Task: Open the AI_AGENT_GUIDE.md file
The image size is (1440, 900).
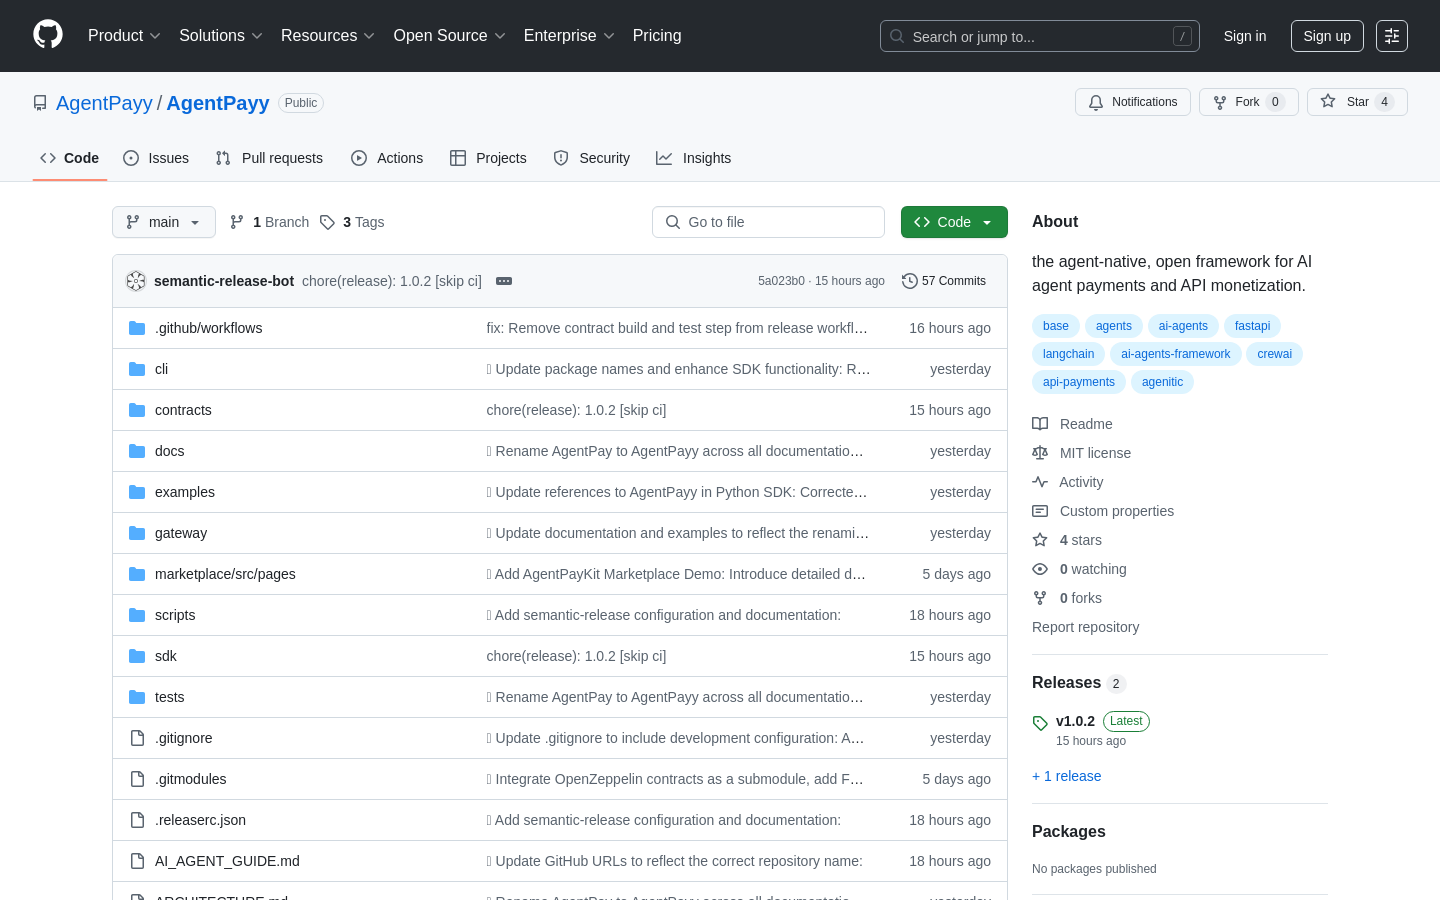Action: point(227,861)
